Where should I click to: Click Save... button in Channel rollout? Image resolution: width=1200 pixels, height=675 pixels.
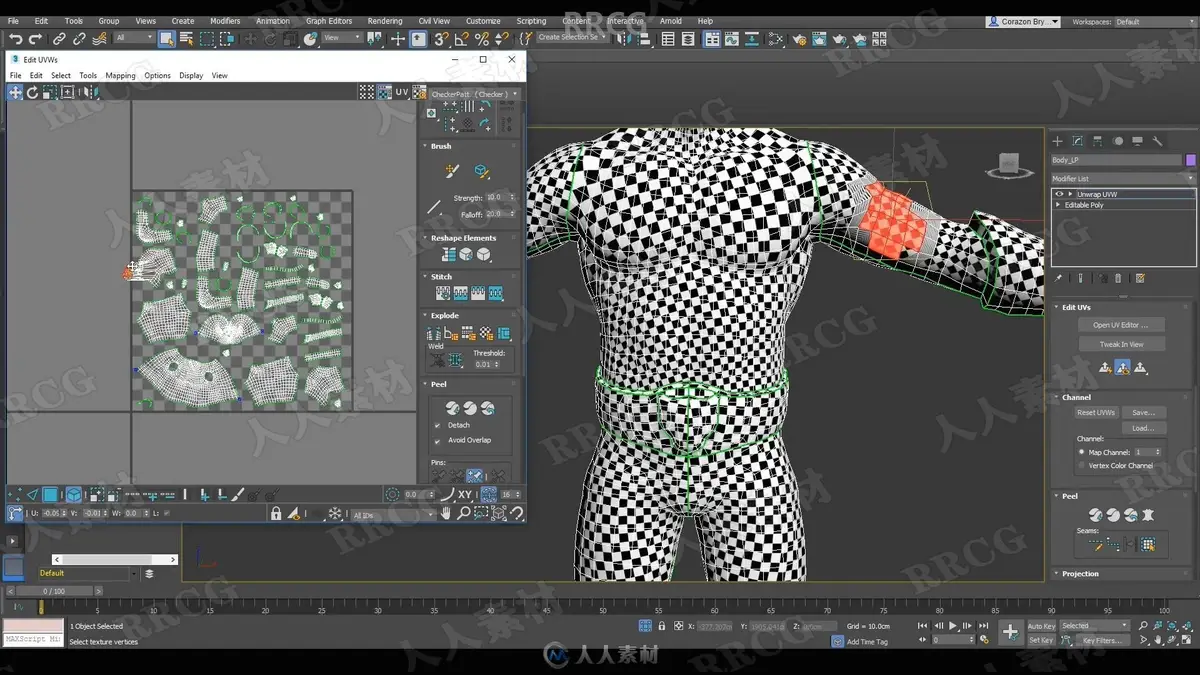click(x=1143, y=412)
